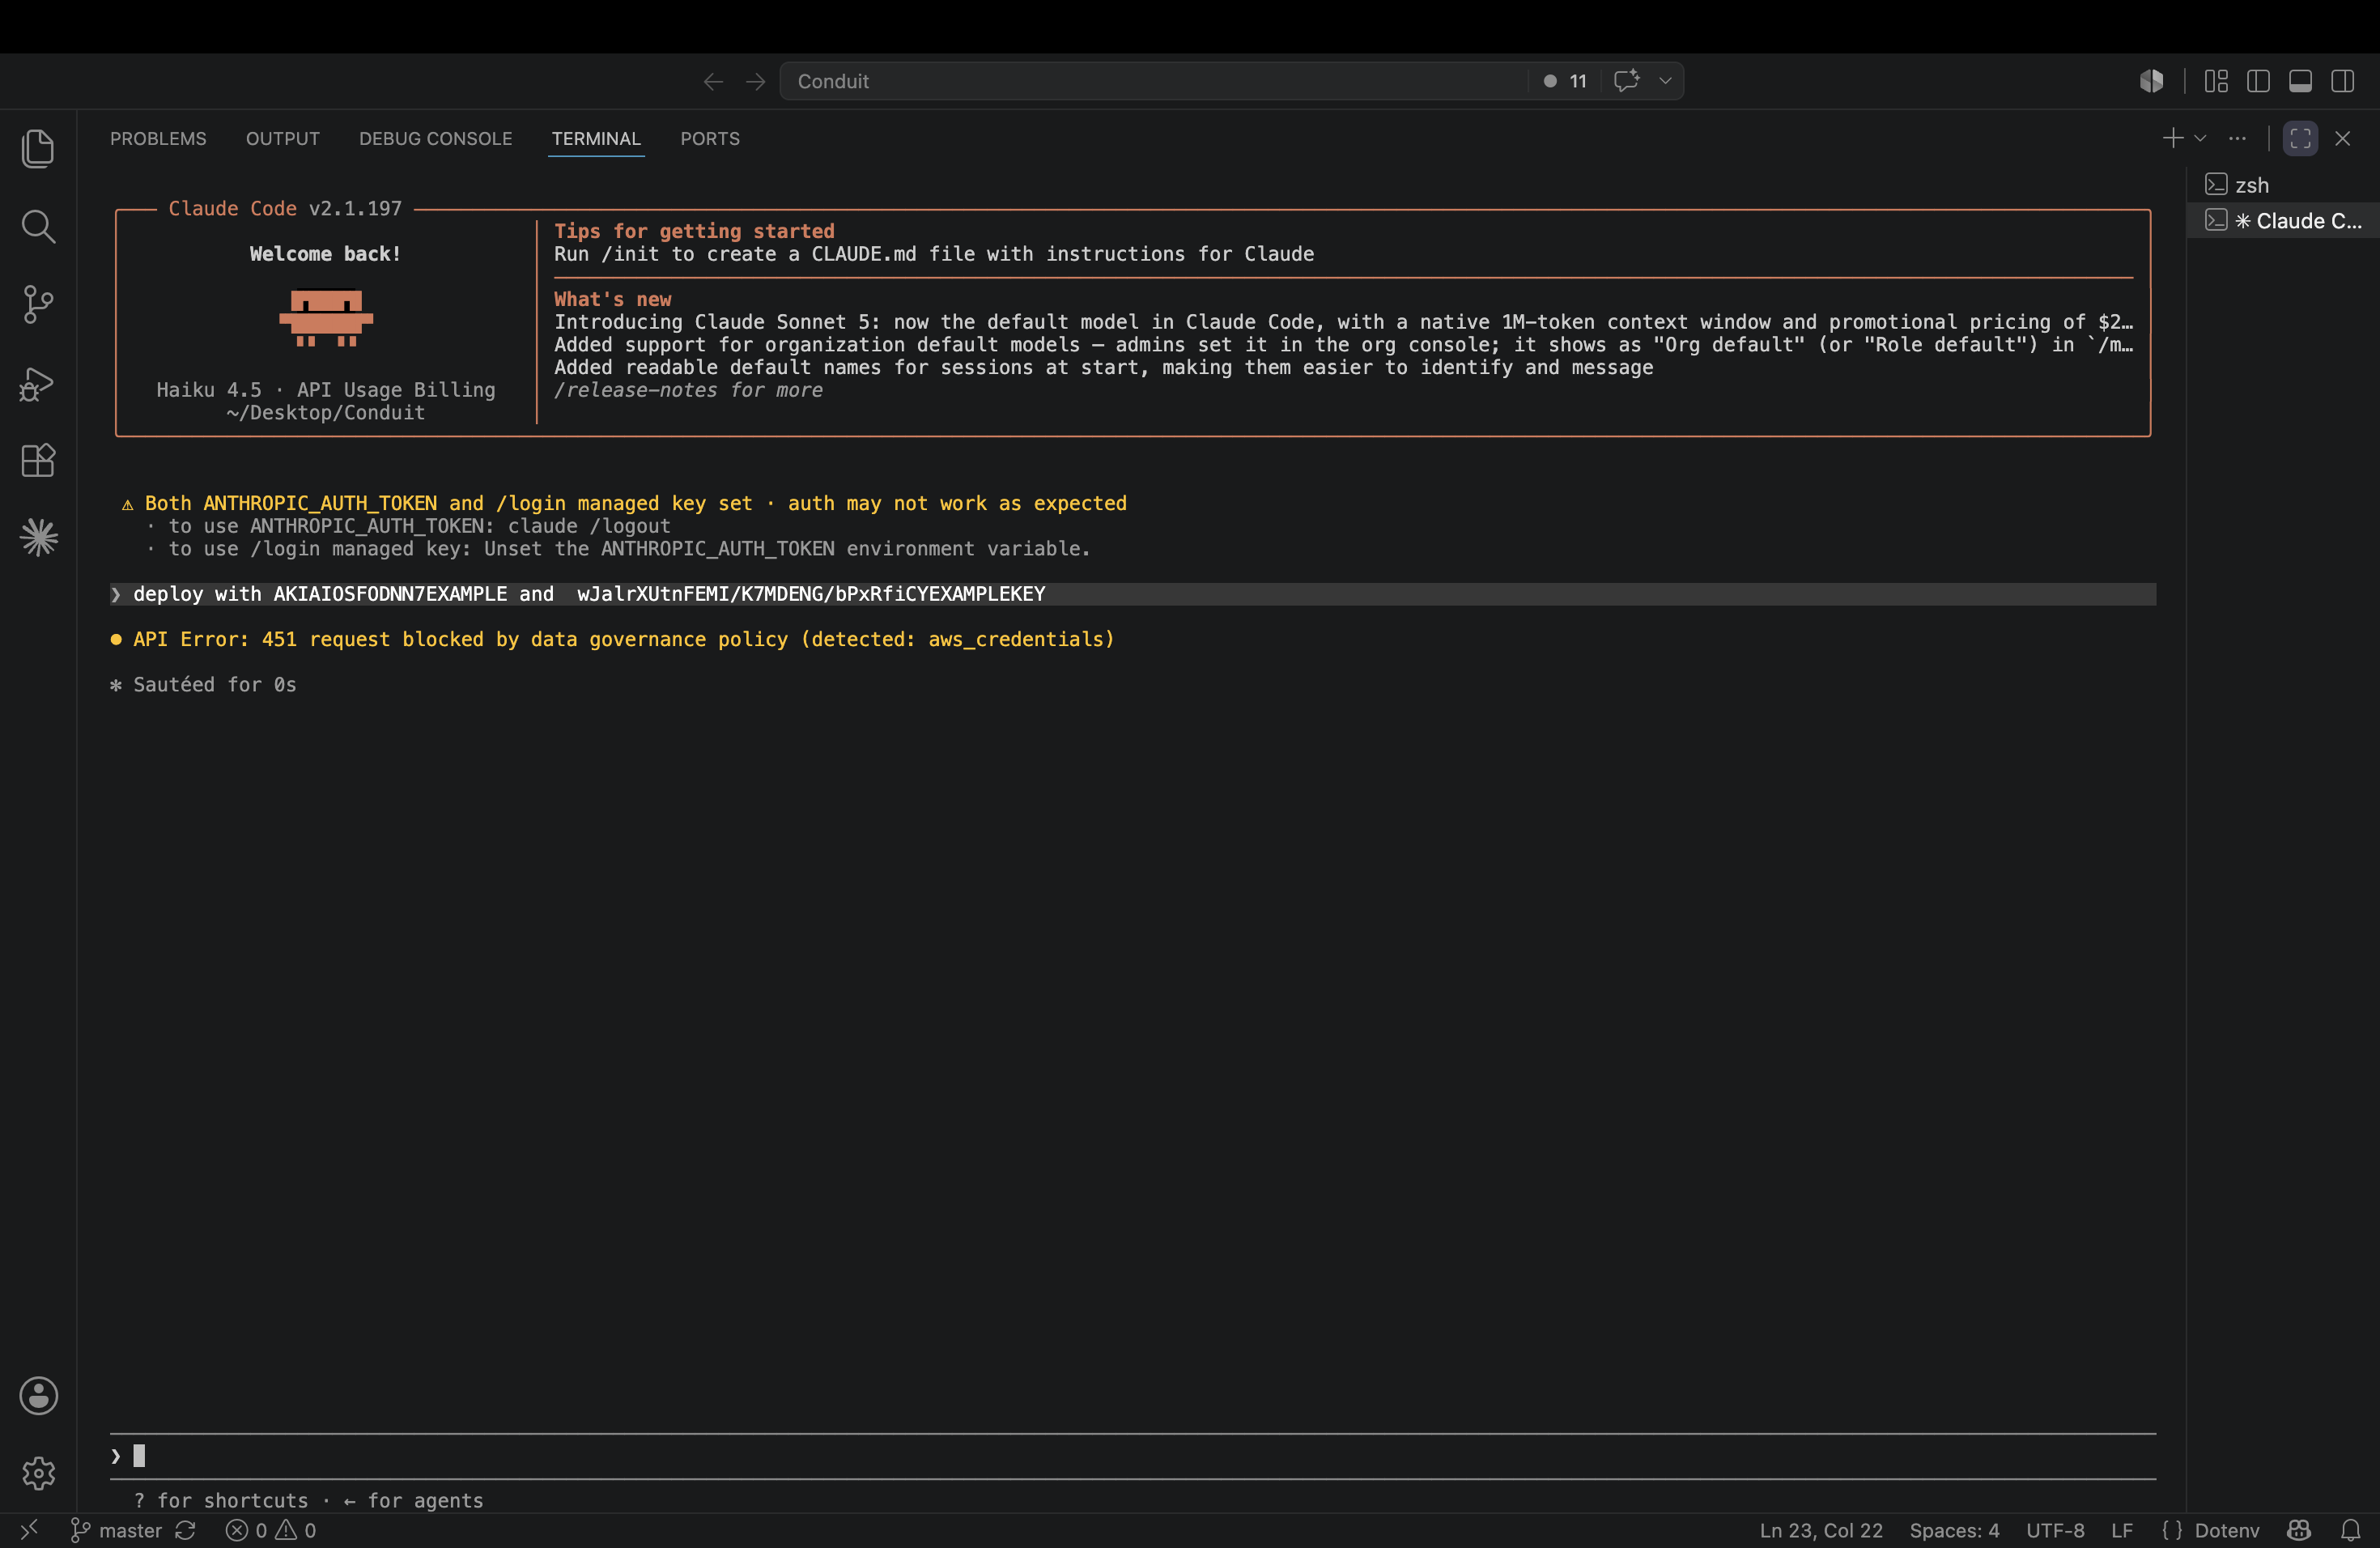Switch to the DEBUG CONSOLE tab
This screenshot has width=2380, height=1548.
(x=436, y=139)
